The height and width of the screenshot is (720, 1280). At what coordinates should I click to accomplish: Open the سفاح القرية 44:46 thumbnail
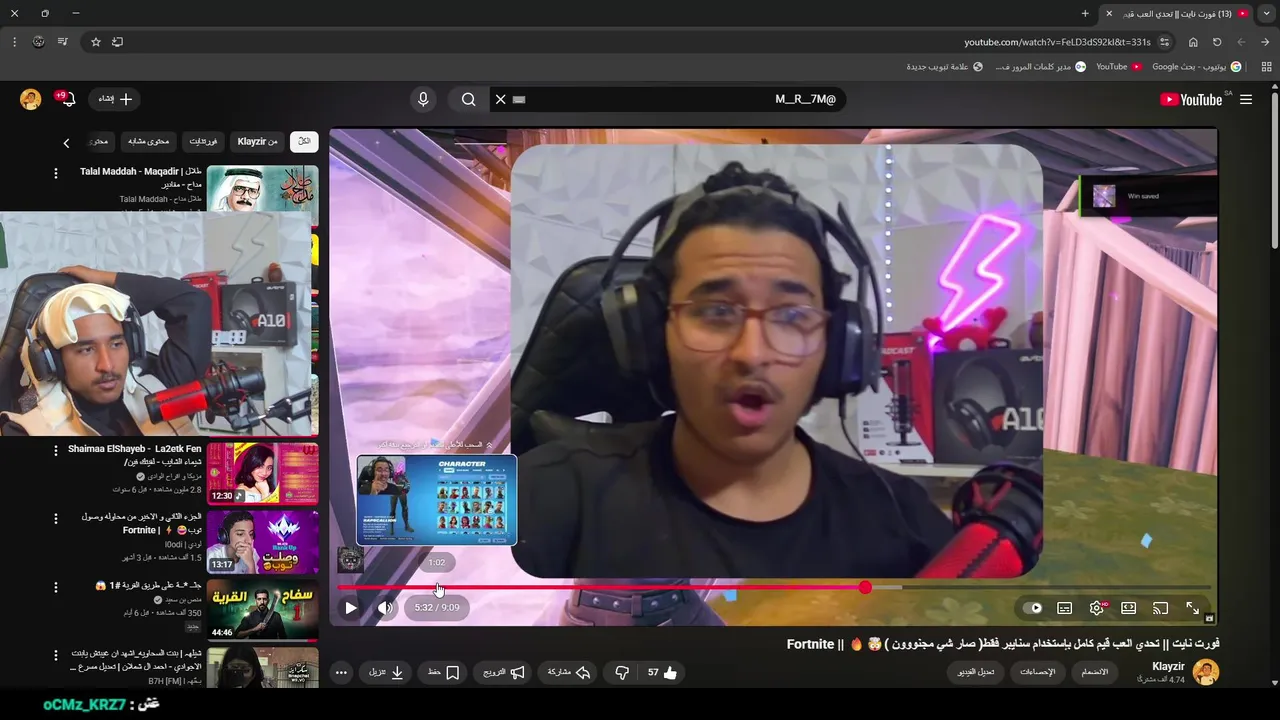[262, 609]
